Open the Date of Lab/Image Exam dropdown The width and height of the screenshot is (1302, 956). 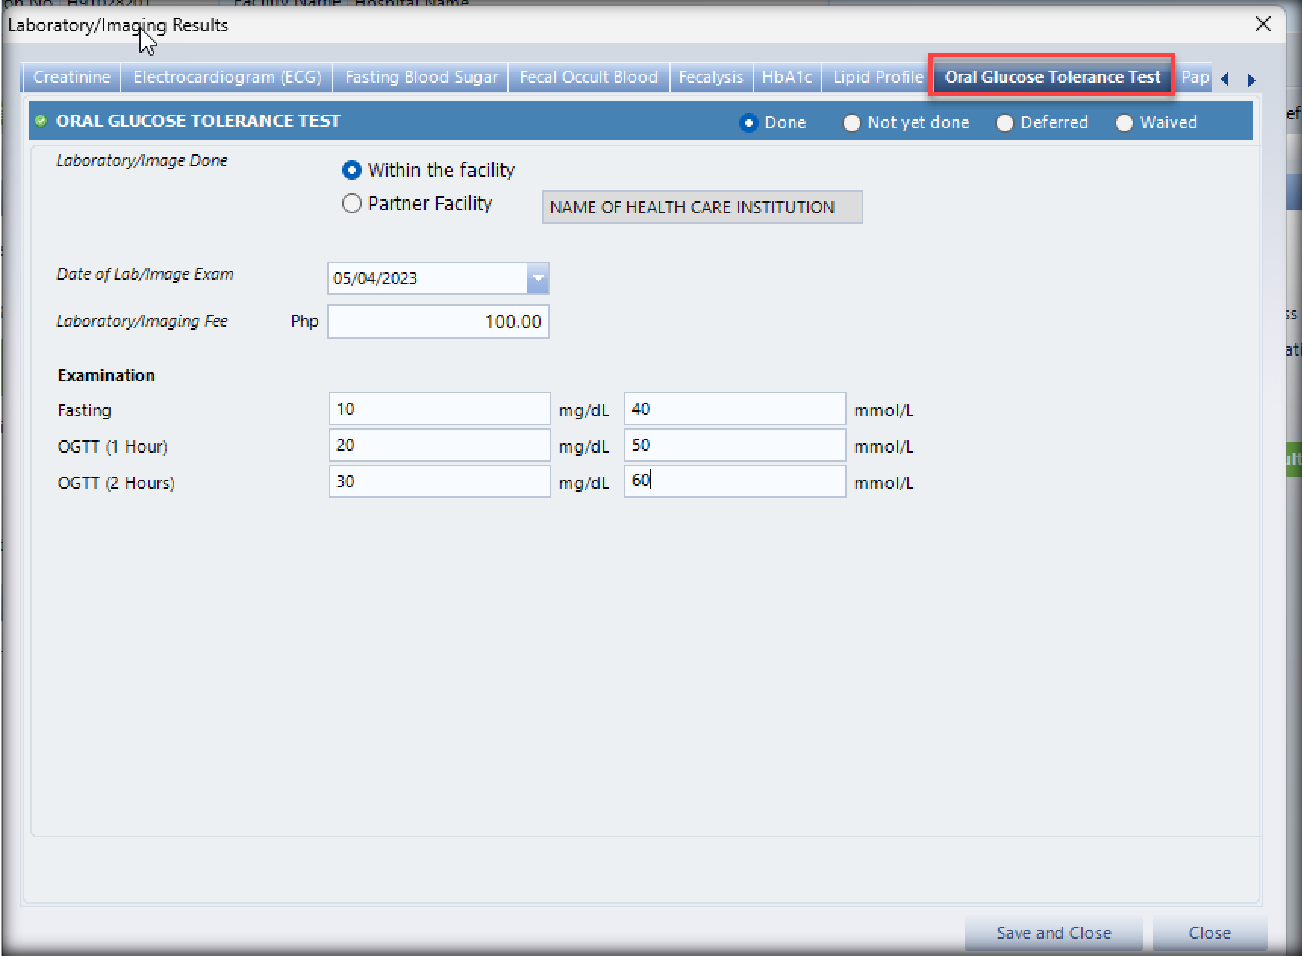point(538,278)
